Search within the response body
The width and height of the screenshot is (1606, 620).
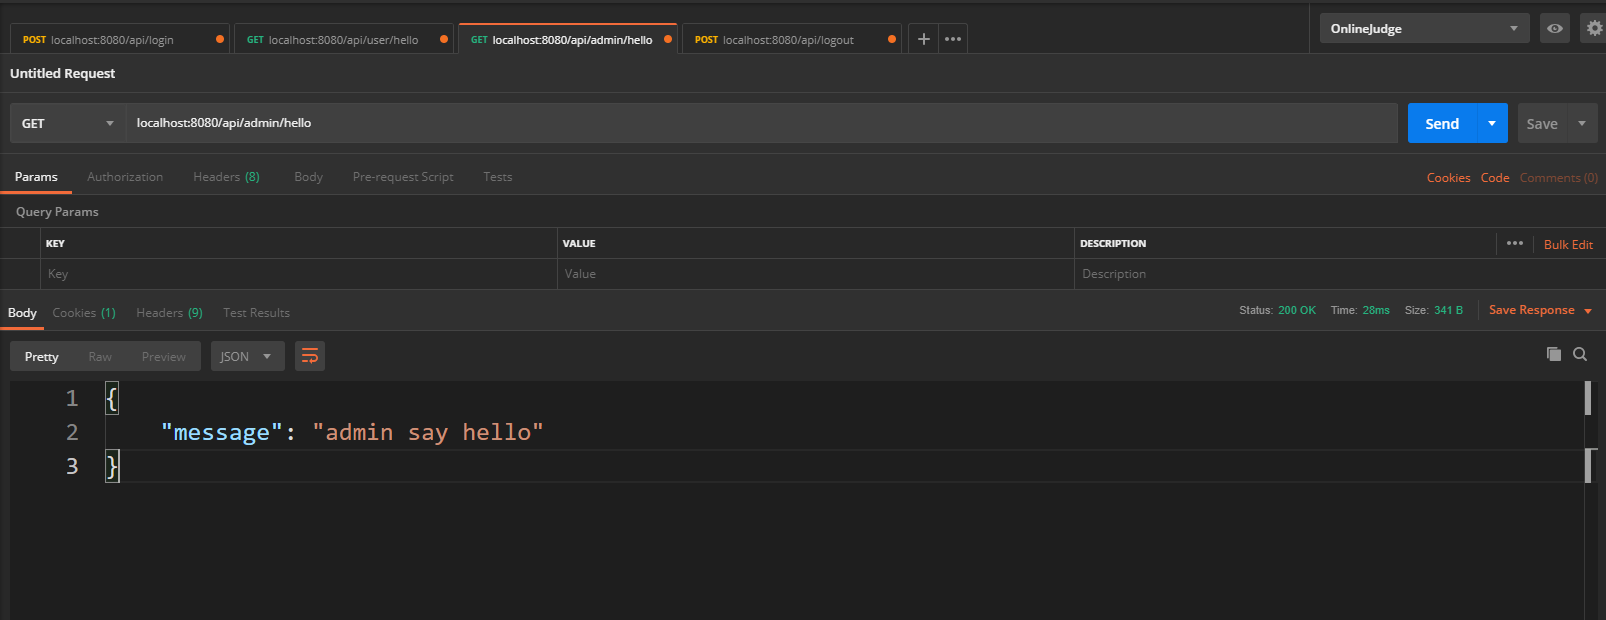pyautogui.click(x=1580, y=354)
